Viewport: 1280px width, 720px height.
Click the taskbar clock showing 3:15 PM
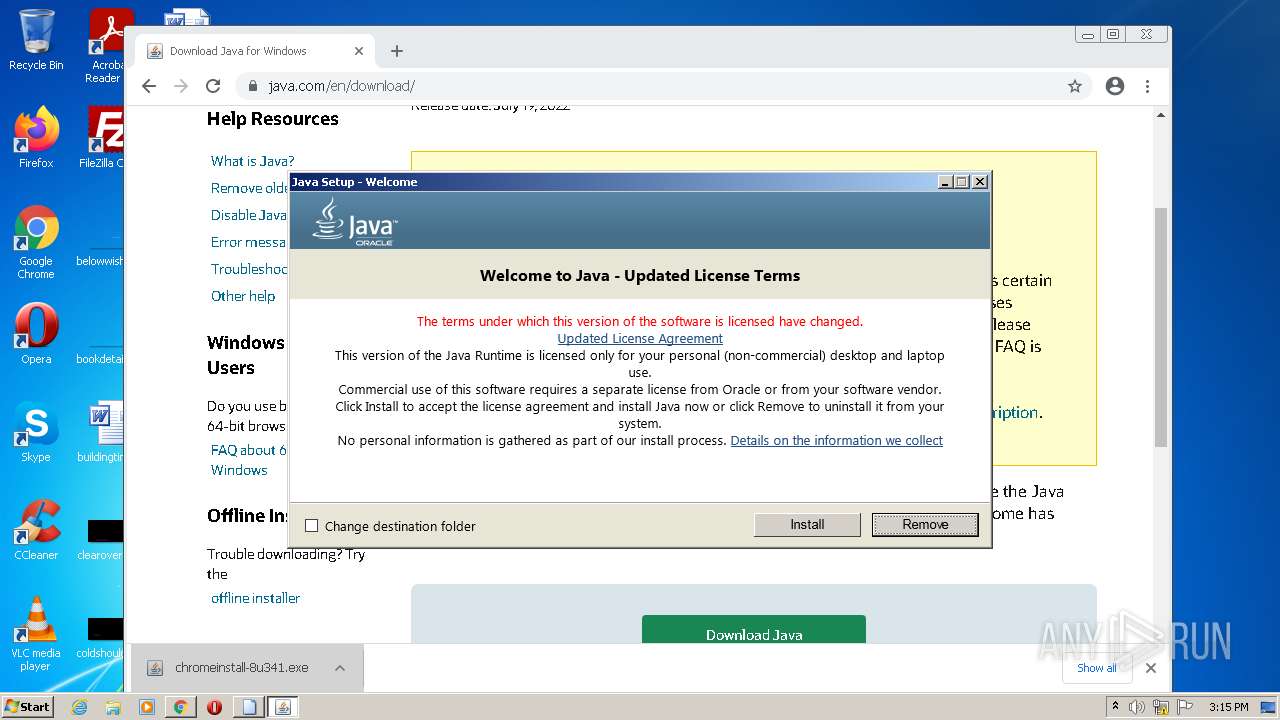click(1228, 707)
